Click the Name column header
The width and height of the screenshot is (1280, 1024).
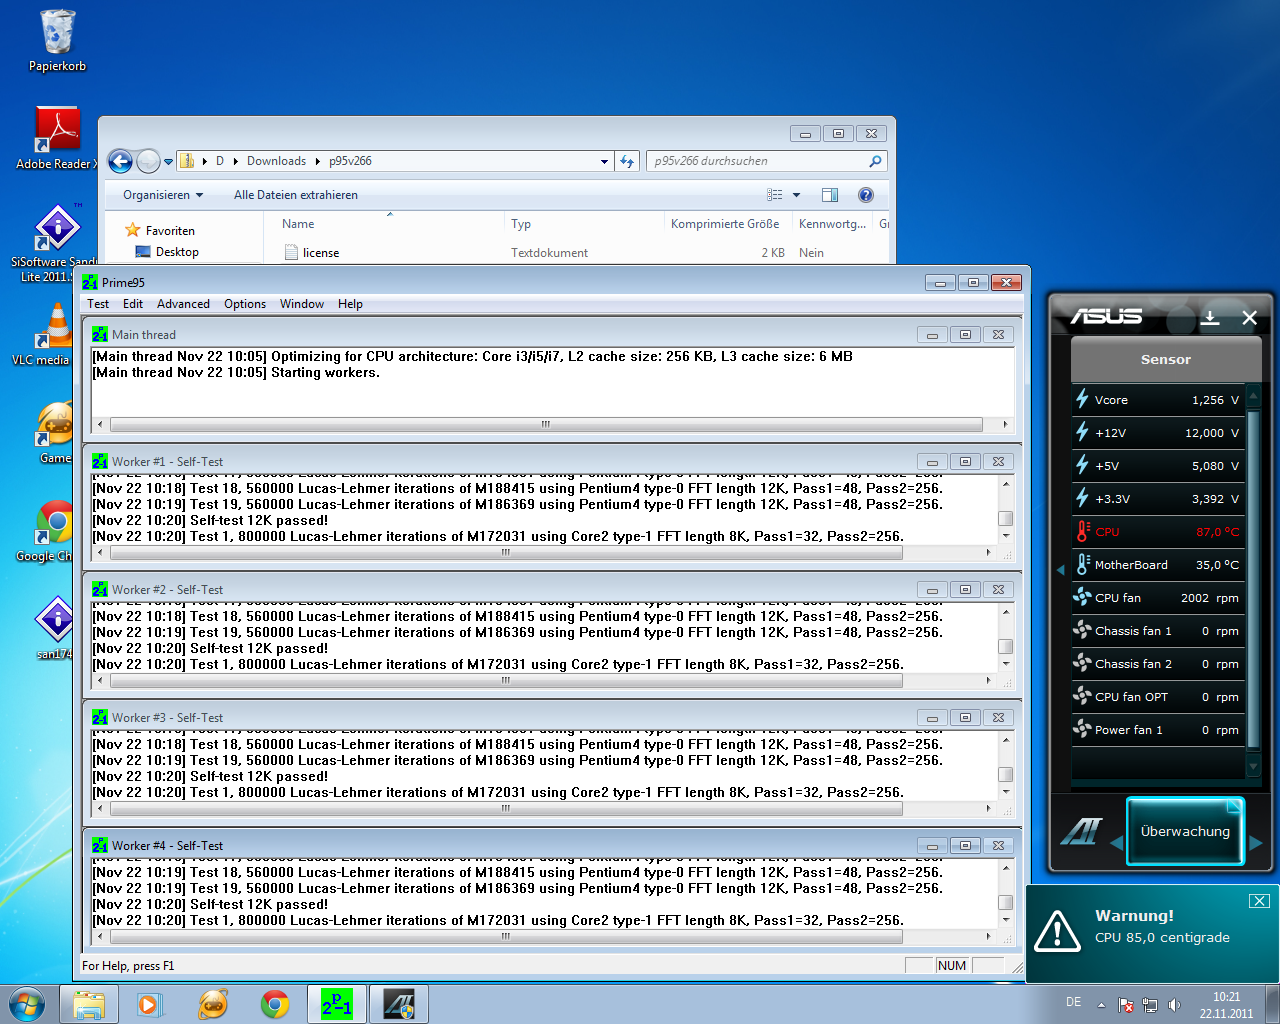(298, 224)
